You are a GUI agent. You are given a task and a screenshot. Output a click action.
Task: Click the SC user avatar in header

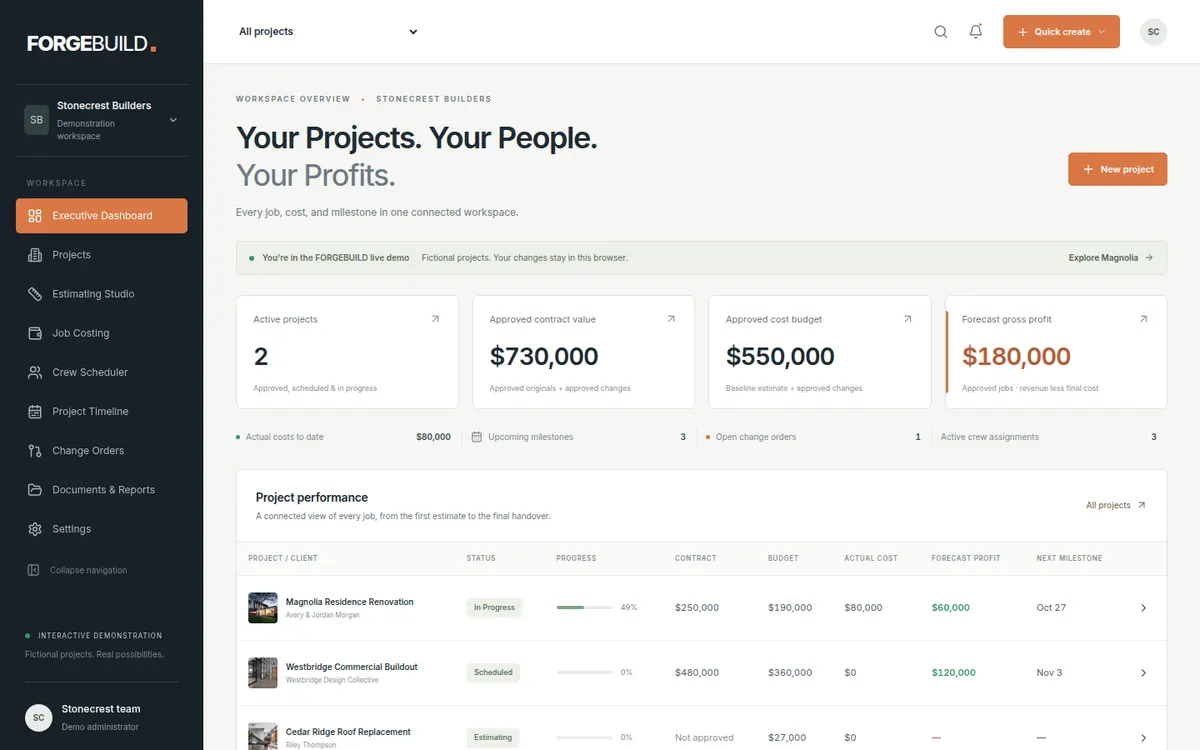[1153, 32]
